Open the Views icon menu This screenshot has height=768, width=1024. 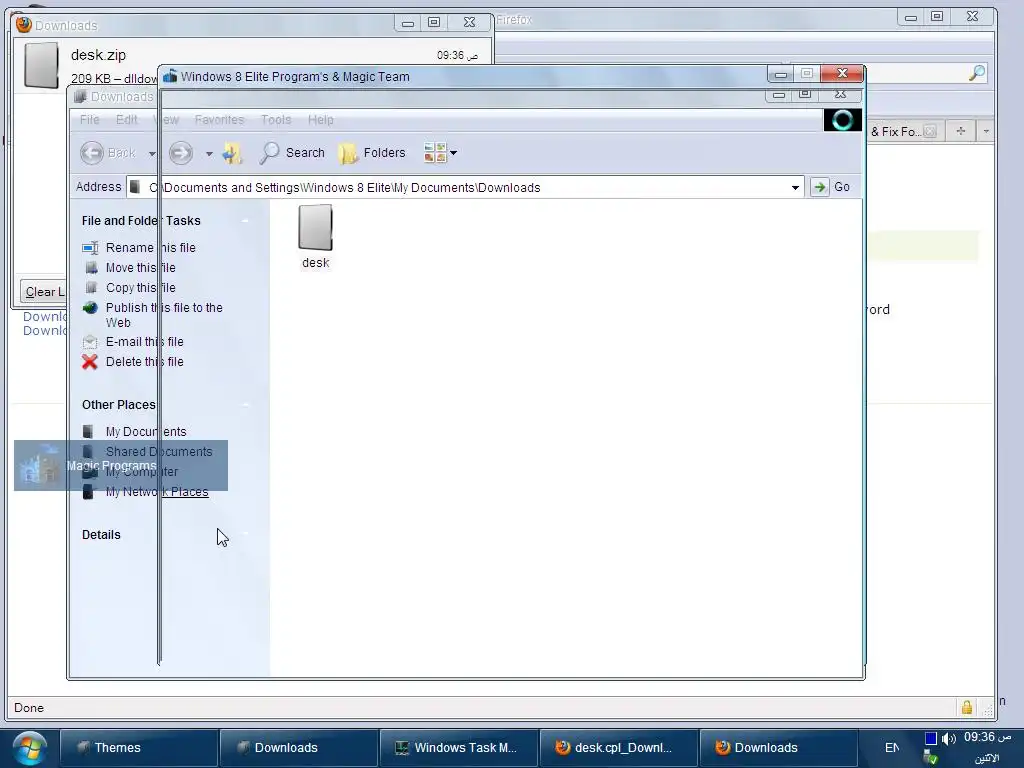click(435, 153)
